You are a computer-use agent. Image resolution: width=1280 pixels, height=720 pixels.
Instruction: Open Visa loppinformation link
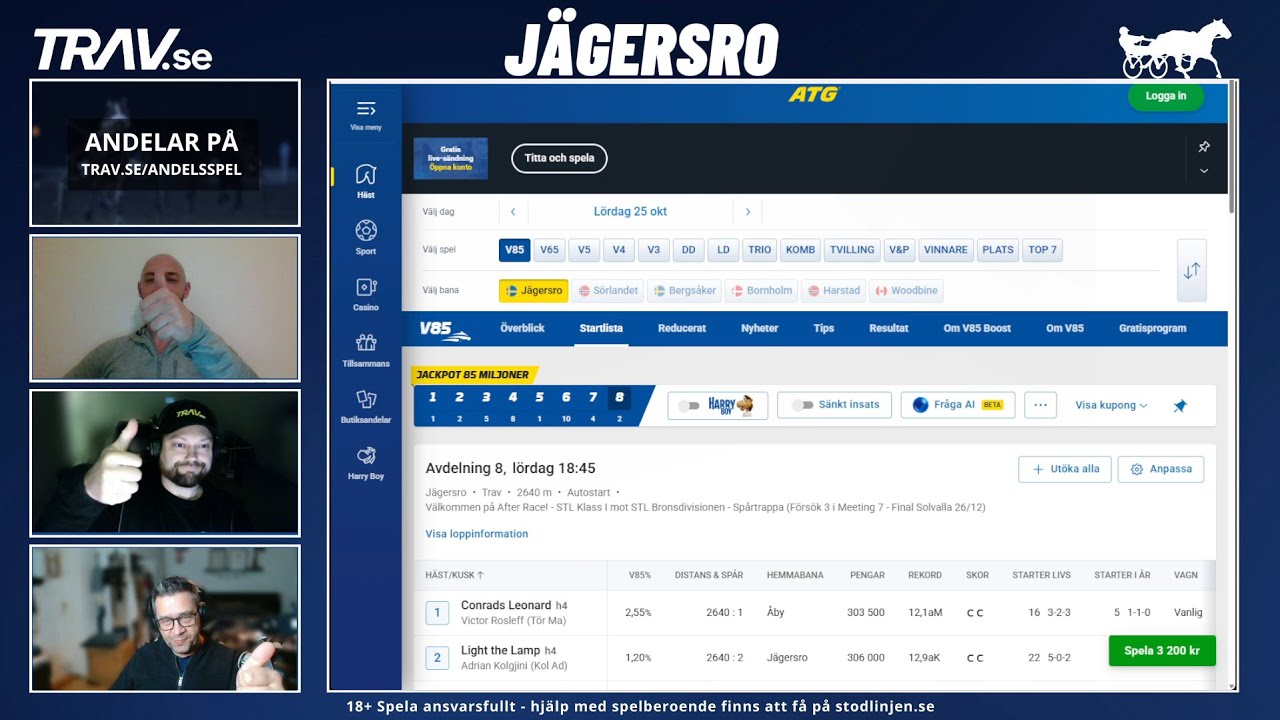tap(477, 534)
